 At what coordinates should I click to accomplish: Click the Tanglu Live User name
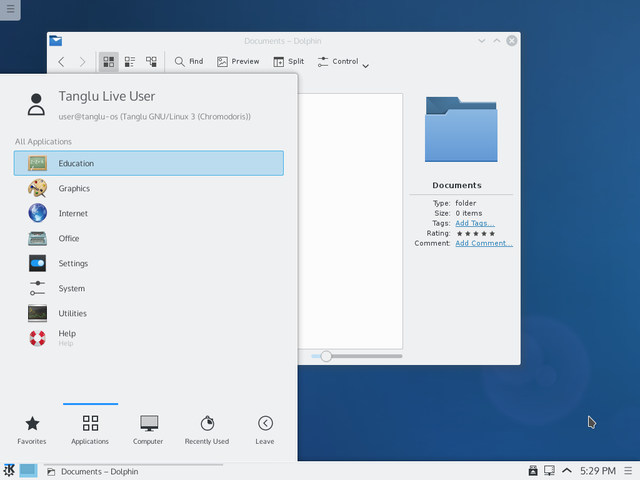107,96
